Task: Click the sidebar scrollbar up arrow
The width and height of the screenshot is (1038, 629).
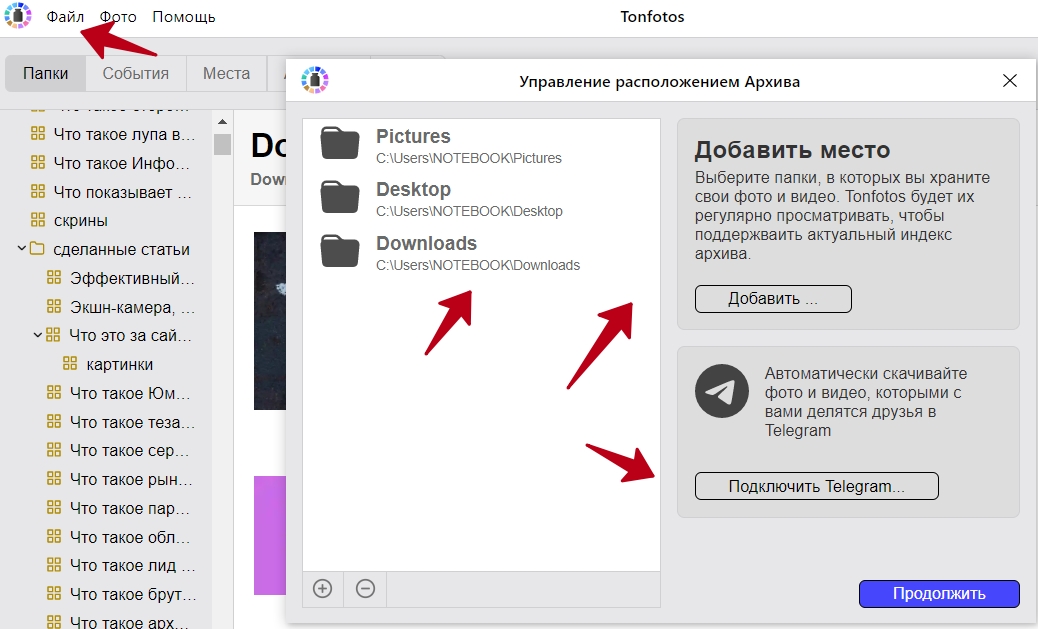Action: click(222, 122)
